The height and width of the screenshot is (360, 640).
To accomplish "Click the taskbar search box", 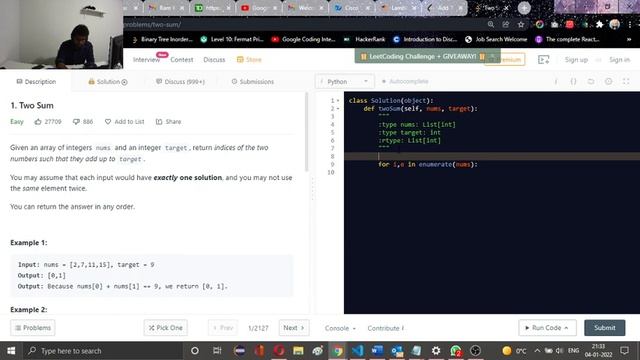I will pyautogui.click(x=103, y=351).
